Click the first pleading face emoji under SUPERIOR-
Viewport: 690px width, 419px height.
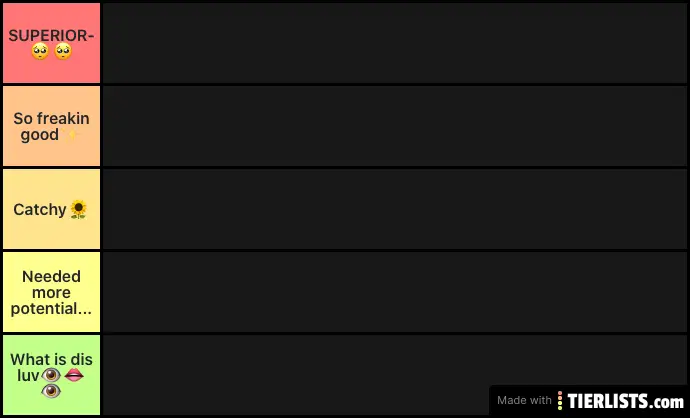[x=40, y=51]
